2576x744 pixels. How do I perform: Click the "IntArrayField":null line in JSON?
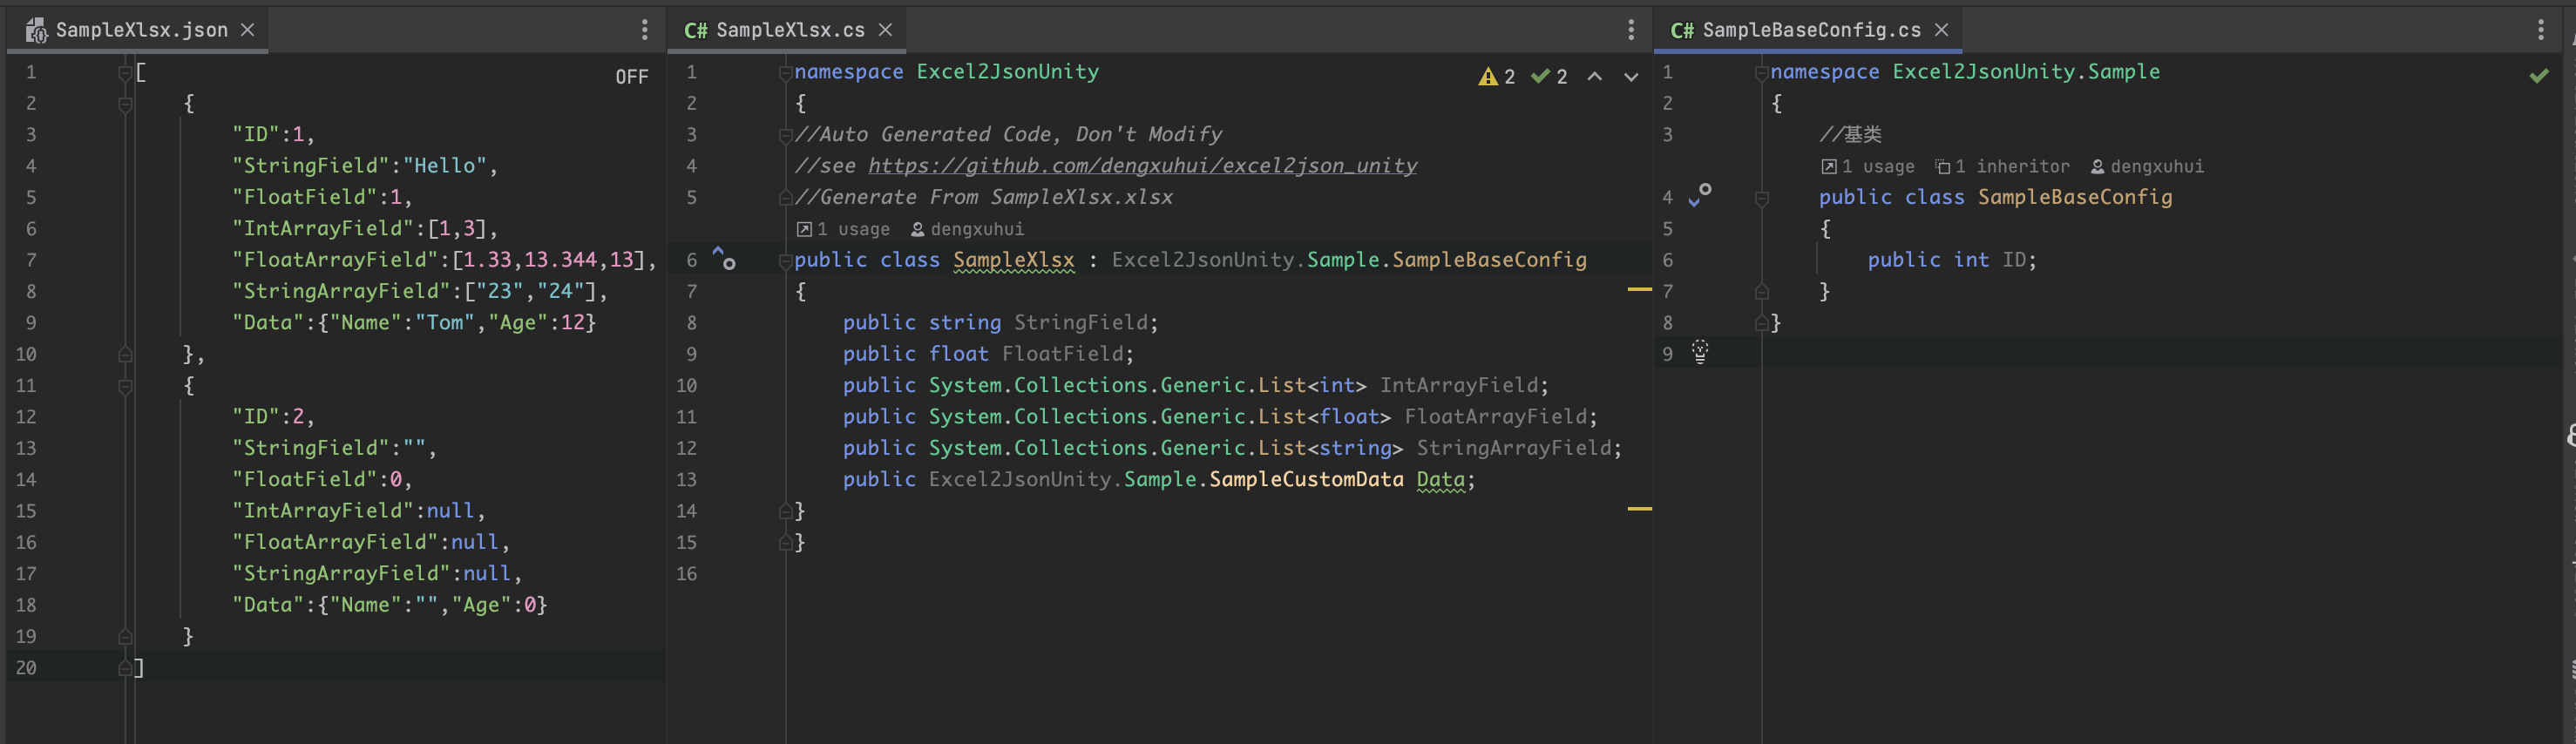click(x=359, y=511)
